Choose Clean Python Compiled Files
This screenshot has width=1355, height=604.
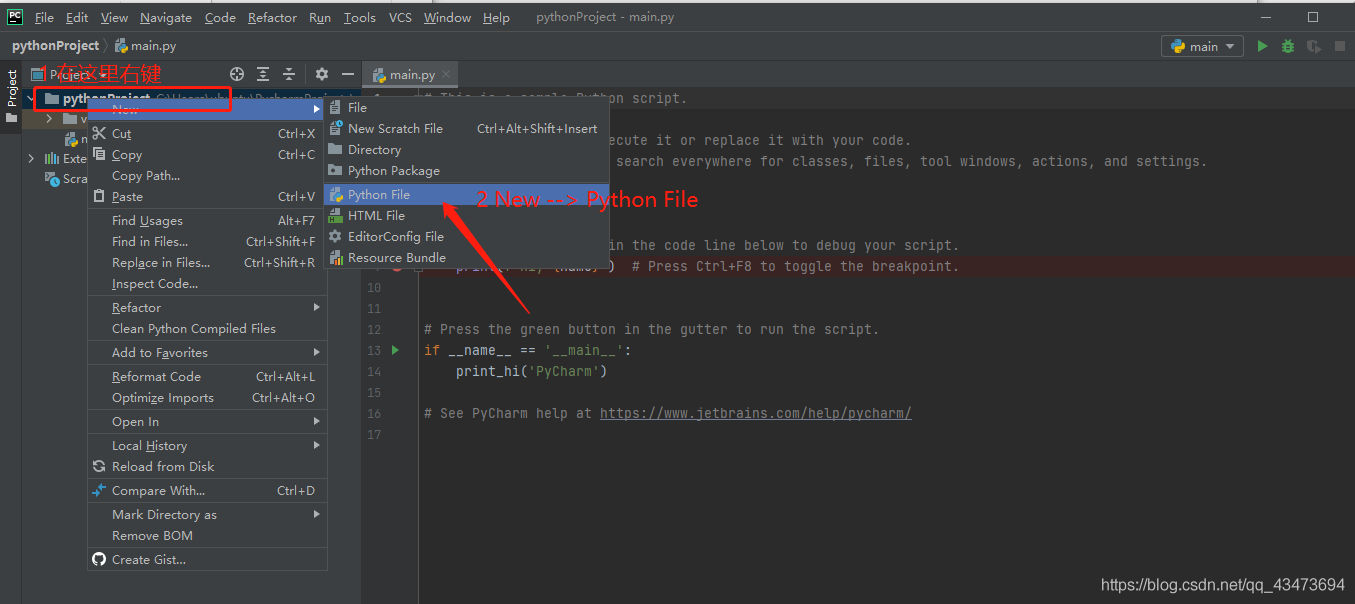click(207, 328)
